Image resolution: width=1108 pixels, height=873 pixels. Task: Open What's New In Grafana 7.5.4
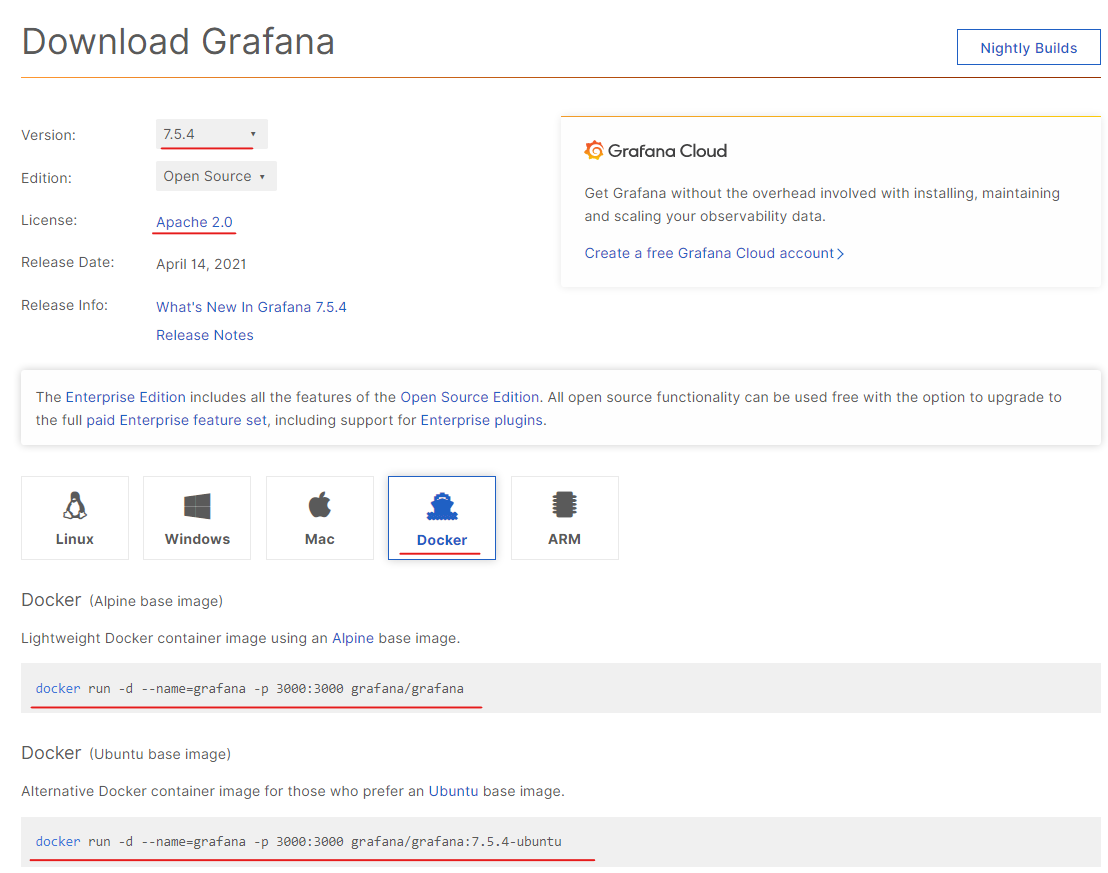click(252, 307)
